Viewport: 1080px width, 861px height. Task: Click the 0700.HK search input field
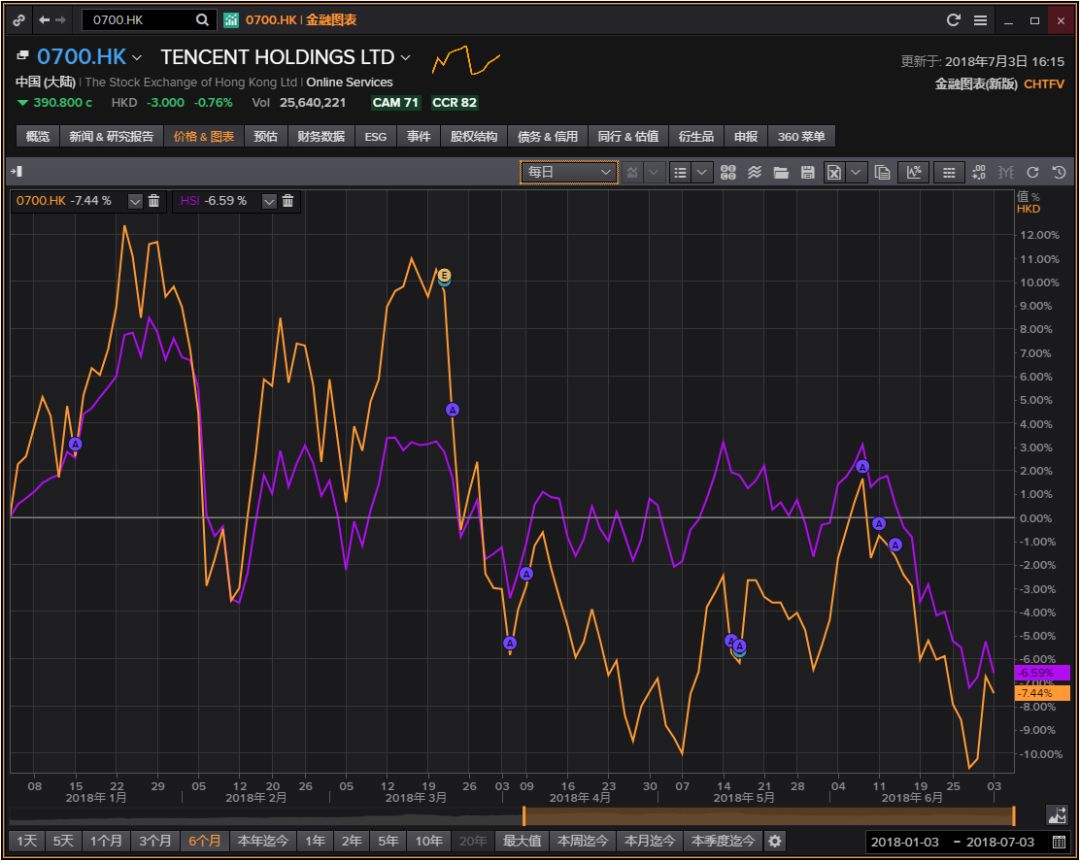coord(140,20)
